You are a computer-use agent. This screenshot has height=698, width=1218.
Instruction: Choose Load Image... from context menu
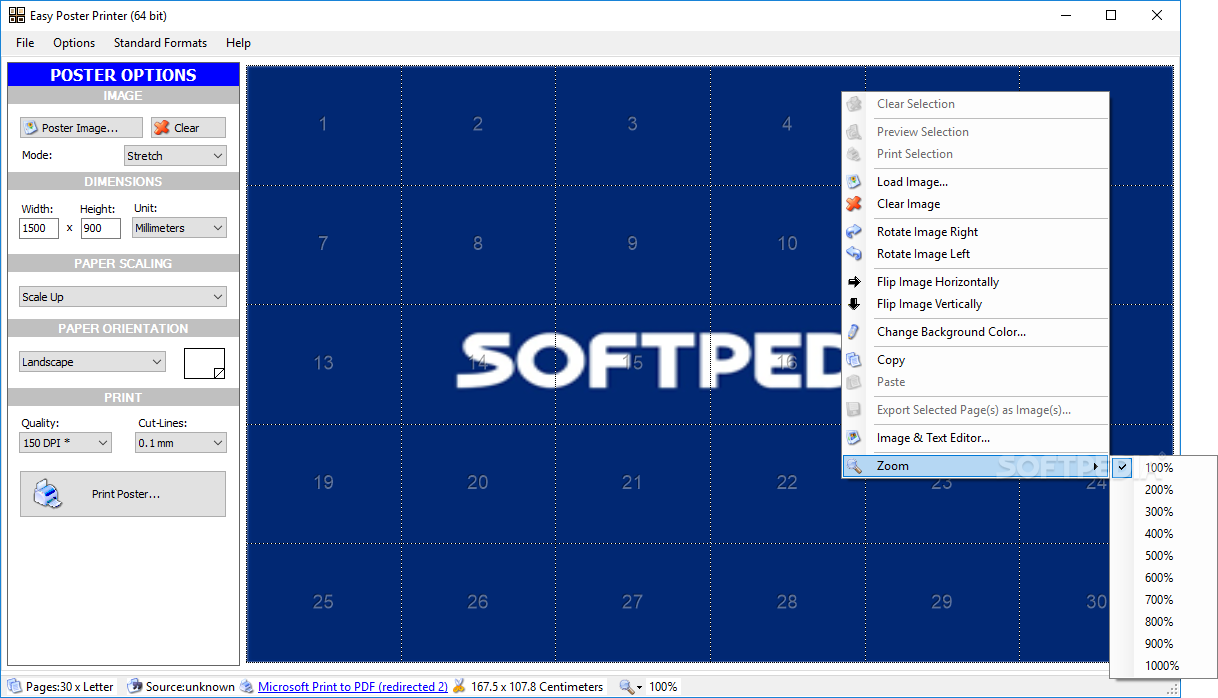975,182
